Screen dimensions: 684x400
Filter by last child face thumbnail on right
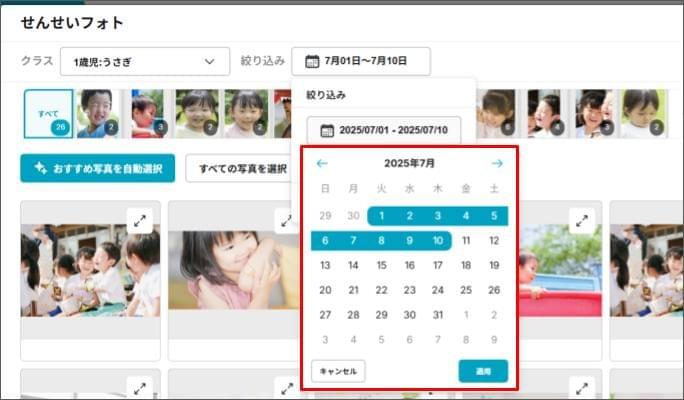[x=640, y=114]
